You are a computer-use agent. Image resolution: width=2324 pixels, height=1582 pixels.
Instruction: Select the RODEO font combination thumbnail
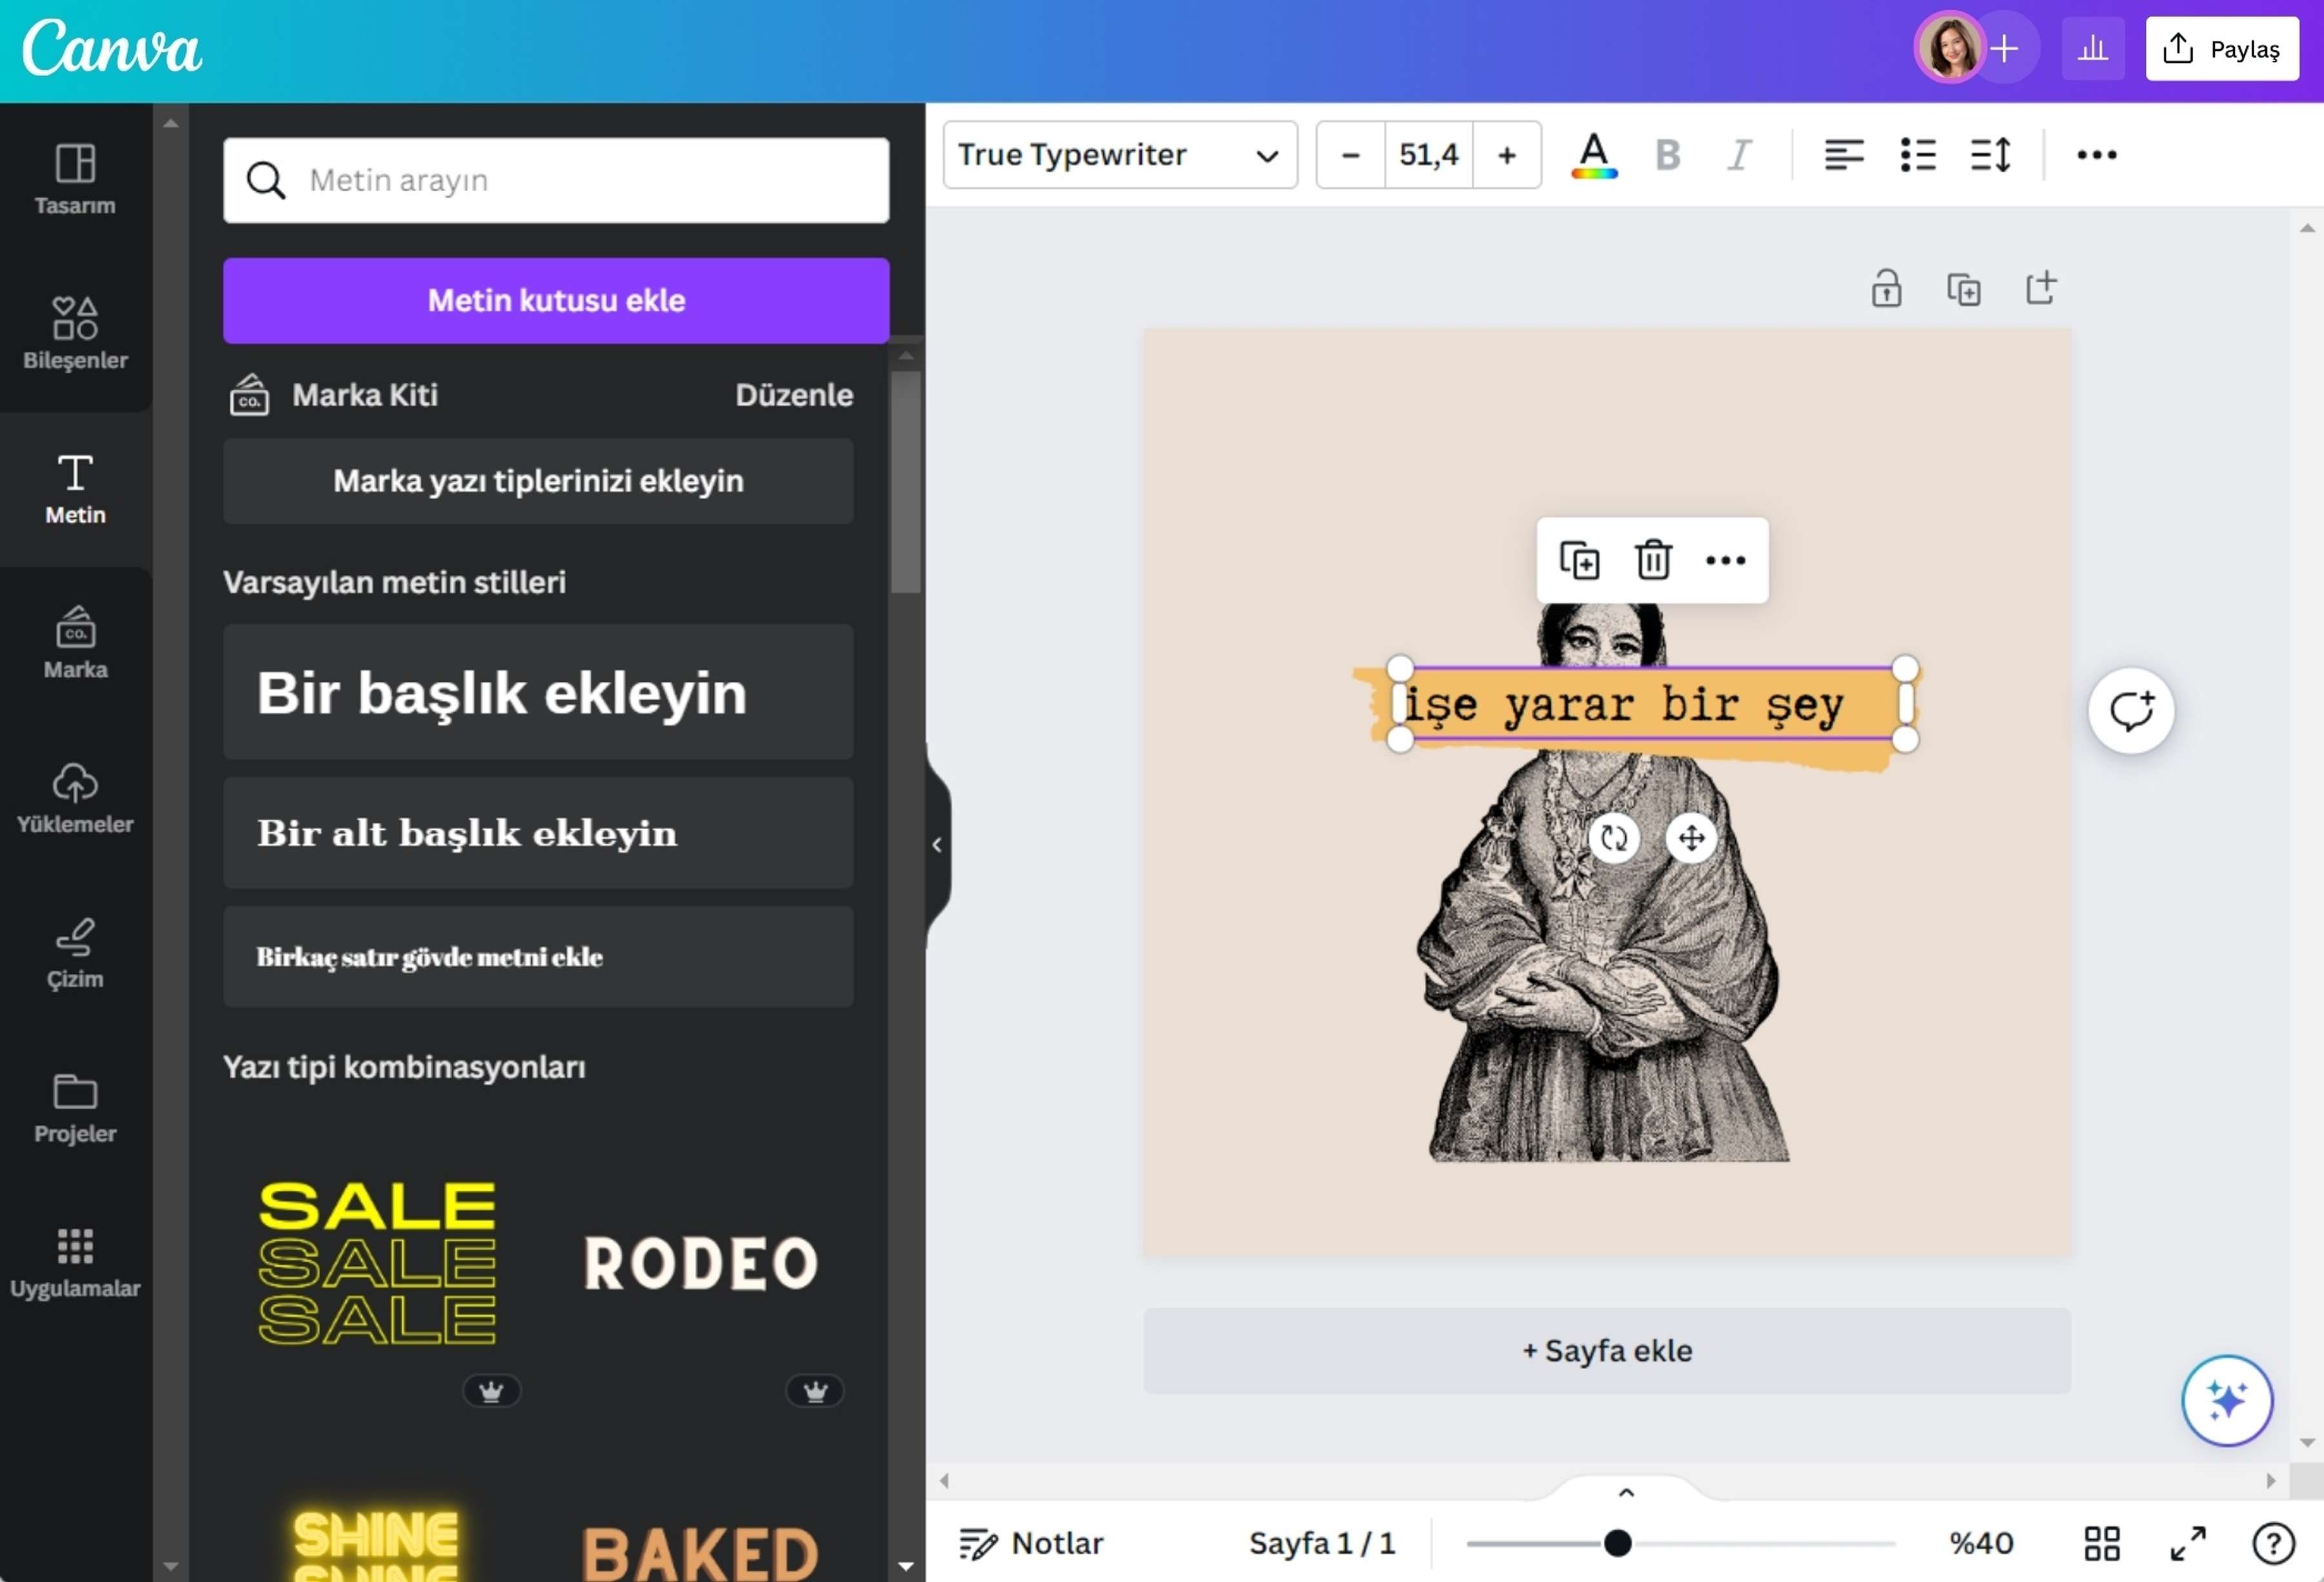click(x=700, y=1264)
